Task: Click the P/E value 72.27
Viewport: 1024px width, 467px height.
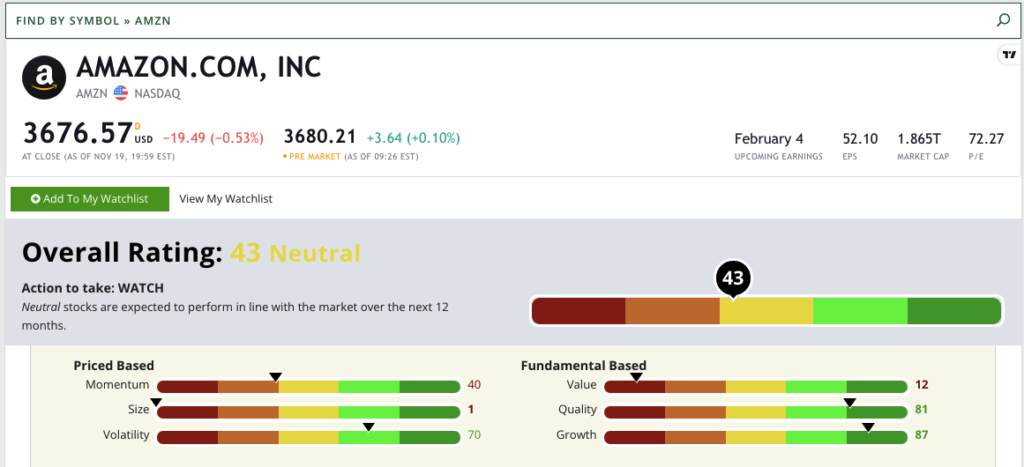Action: [x=985, y=139]
